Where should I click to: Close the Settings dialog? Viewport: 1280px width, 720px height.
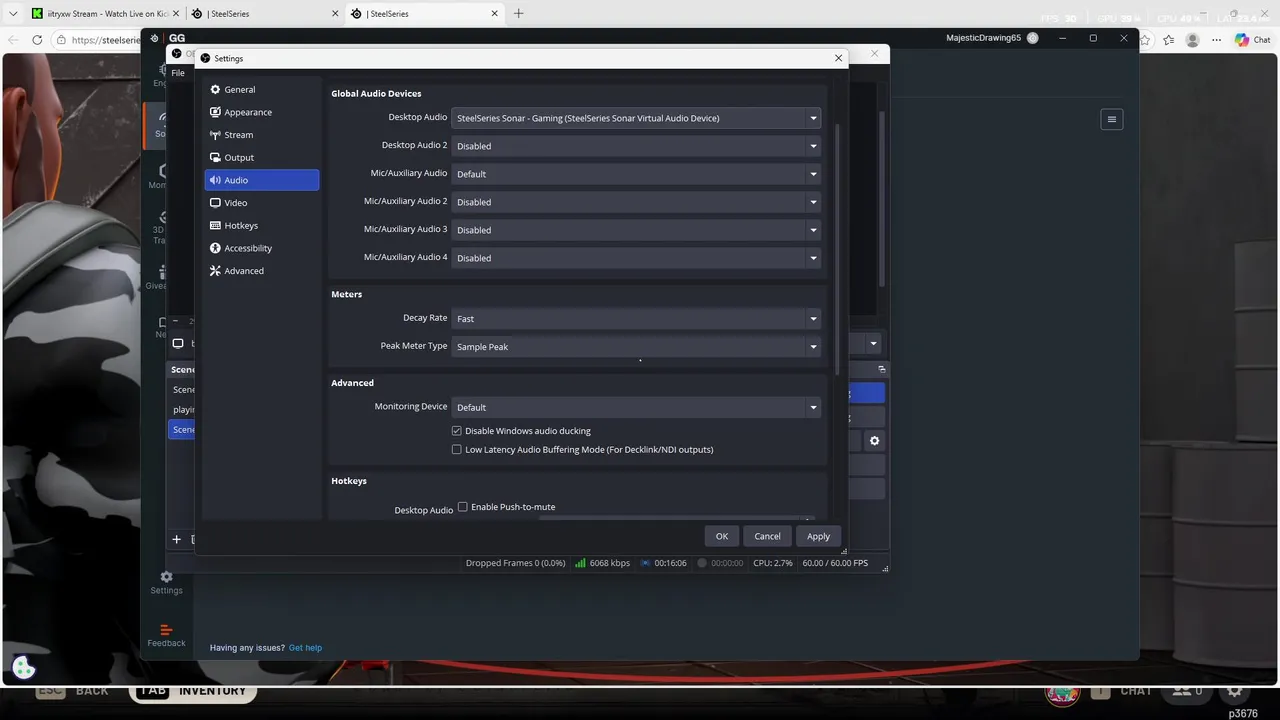[x=838, y=58]
